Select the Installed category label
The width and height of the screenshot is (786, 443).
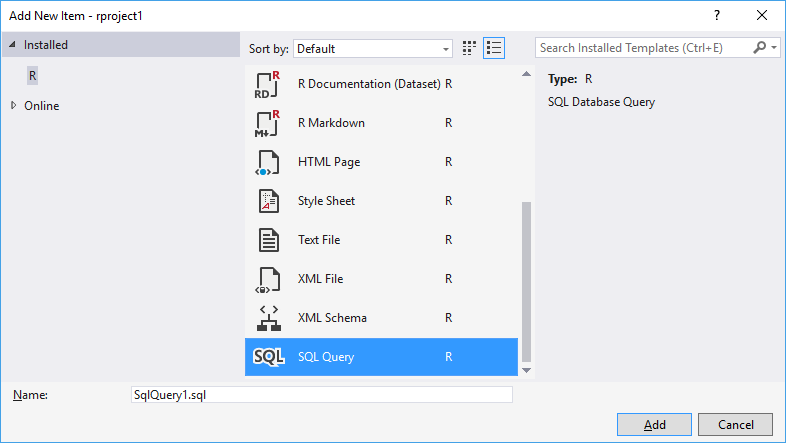click(46, 45)
